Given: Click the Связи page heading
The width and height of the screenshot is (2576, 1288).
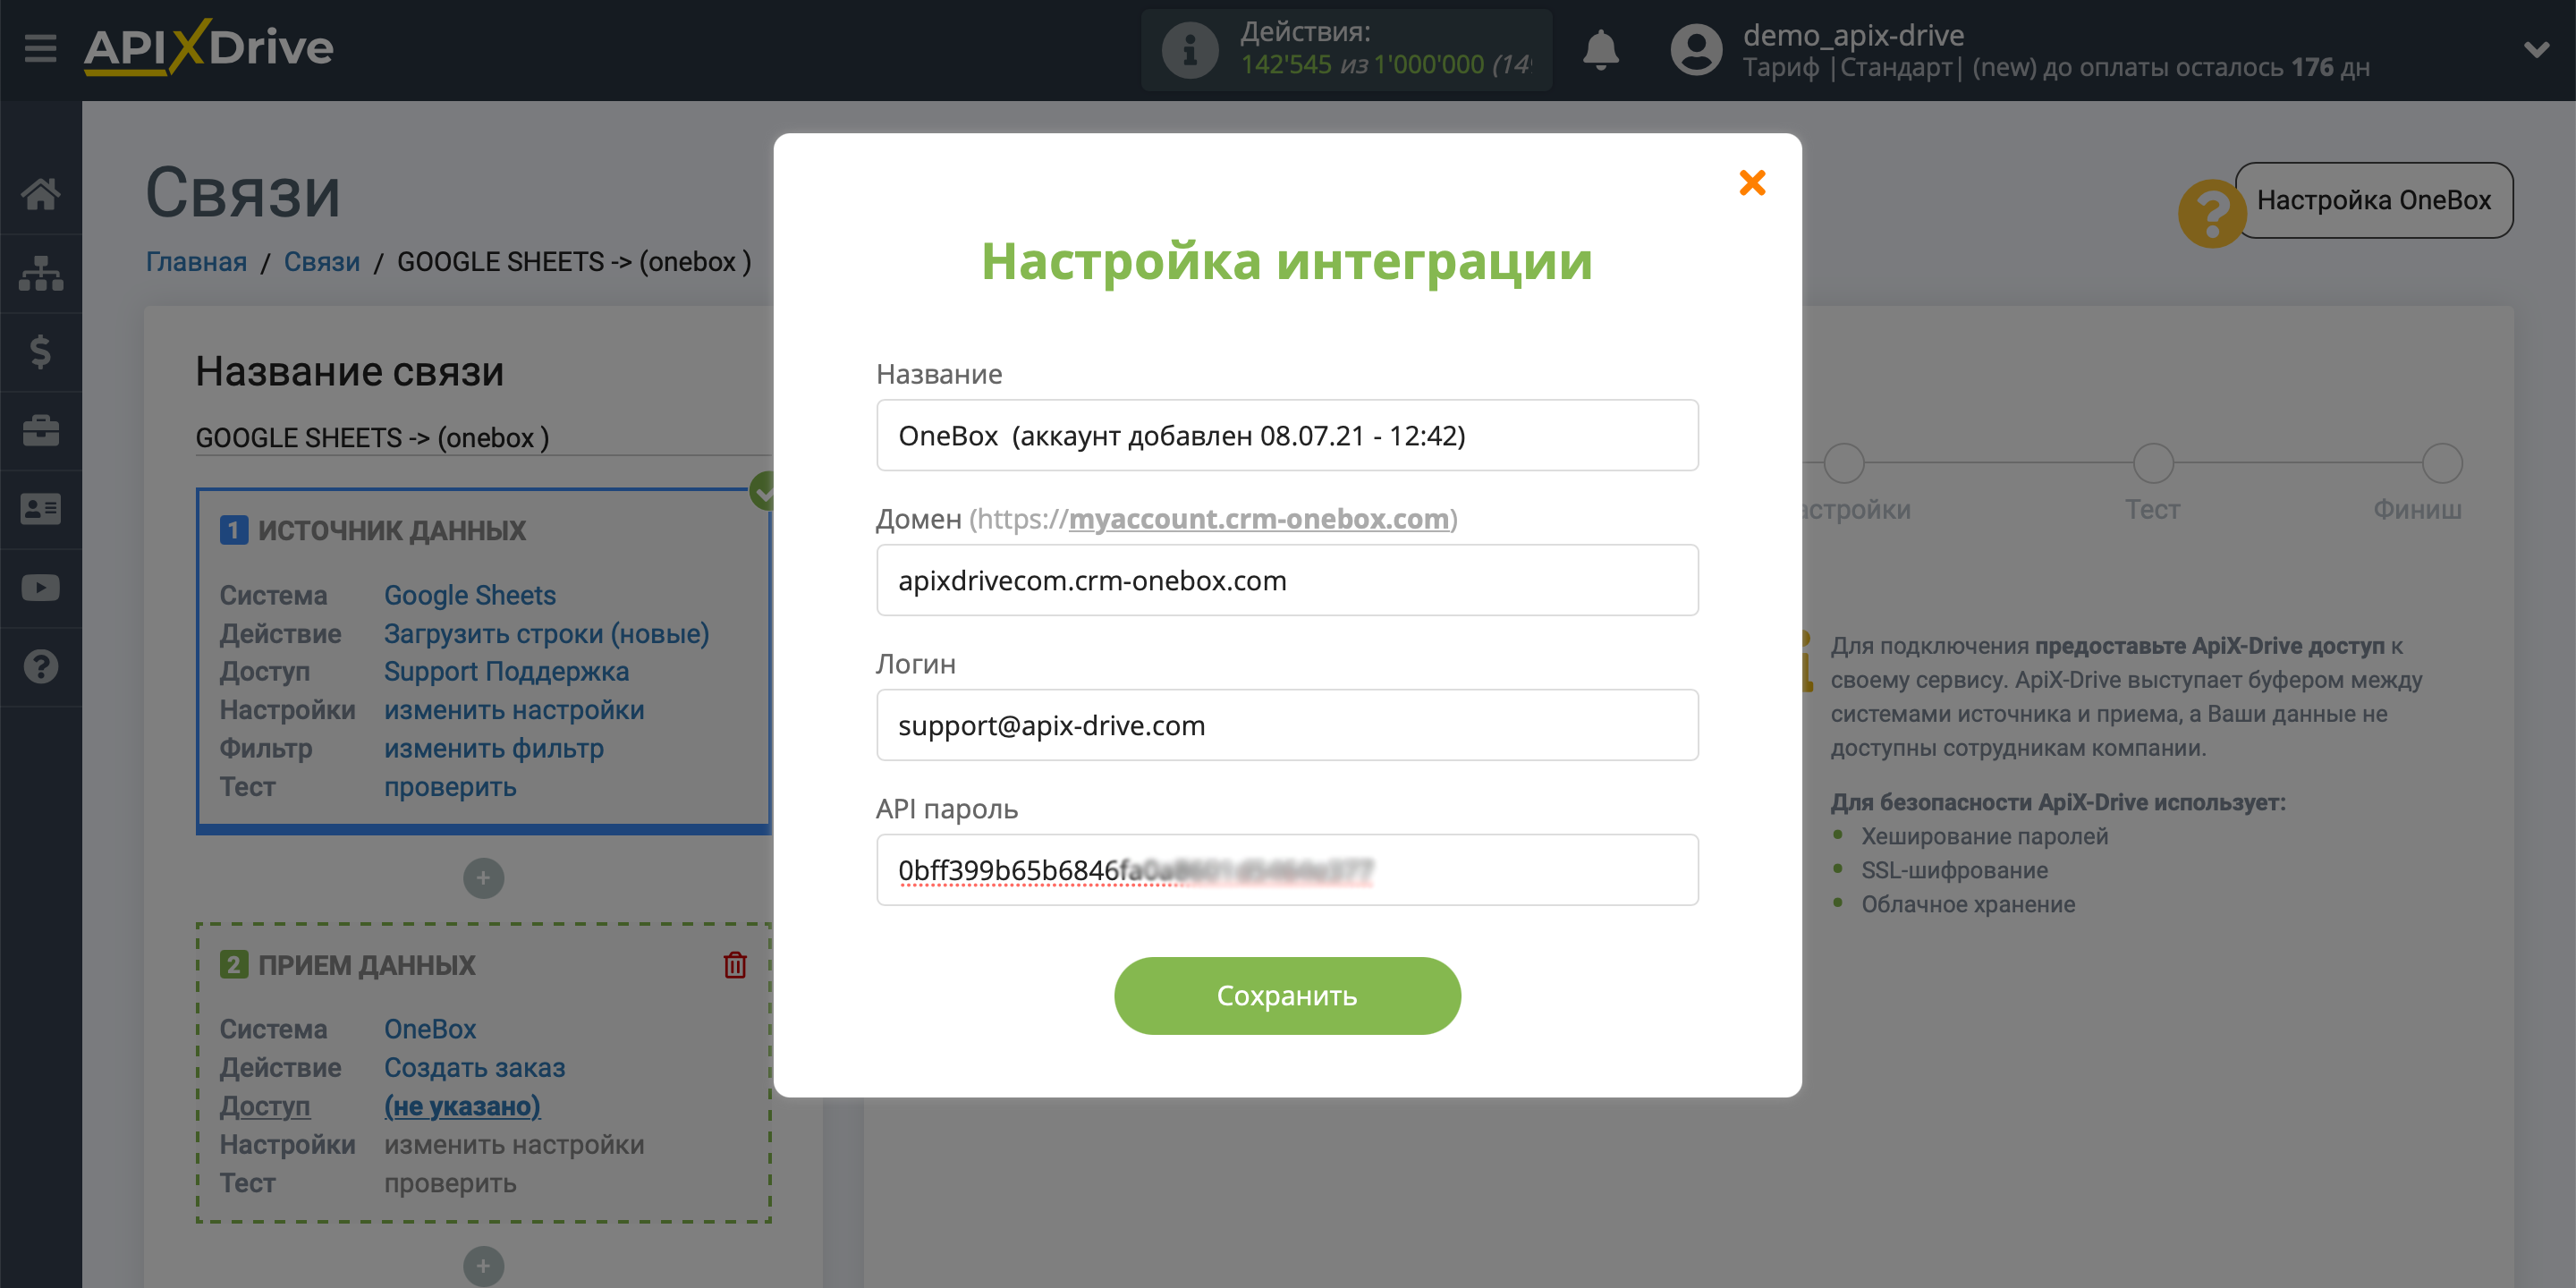Looking at the screenshot, I should [x=243, y=192].
